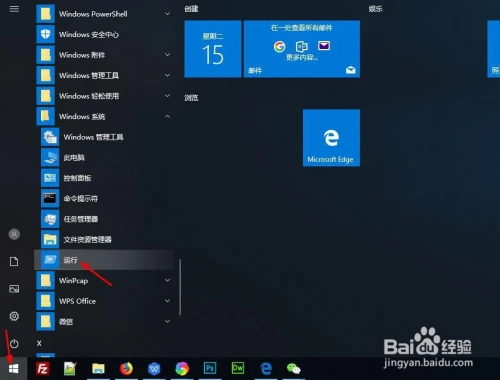Launch Edge from the taskbar

click(266, 369)
